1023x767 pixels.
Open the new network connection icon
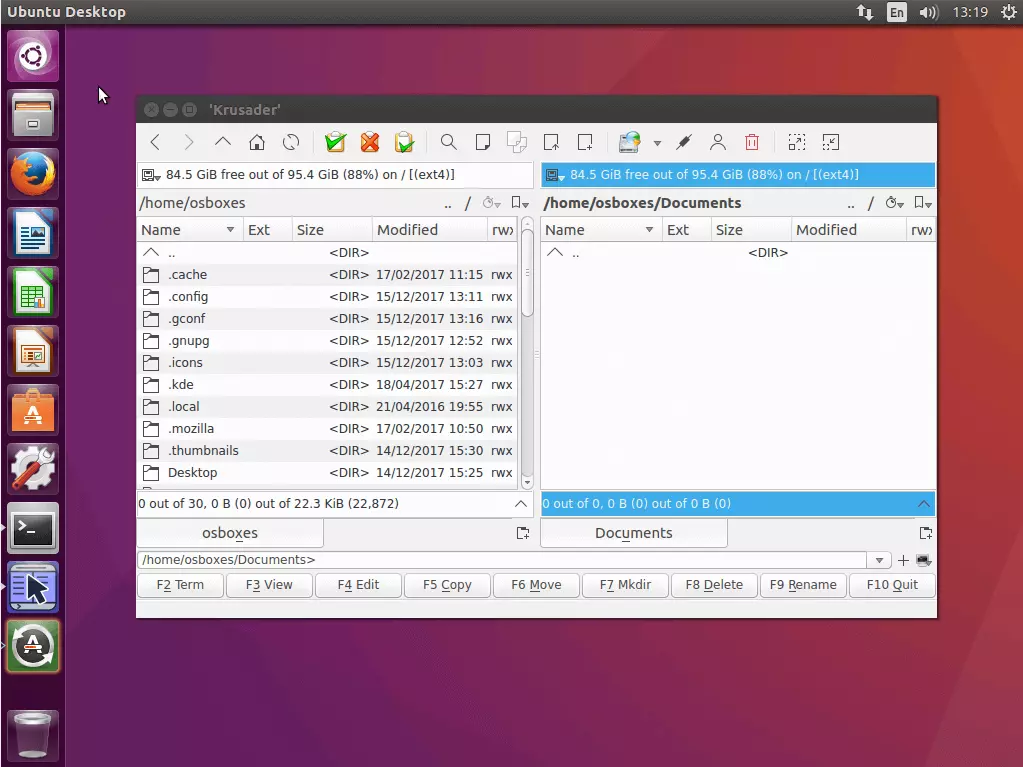[x=630, y=142]
